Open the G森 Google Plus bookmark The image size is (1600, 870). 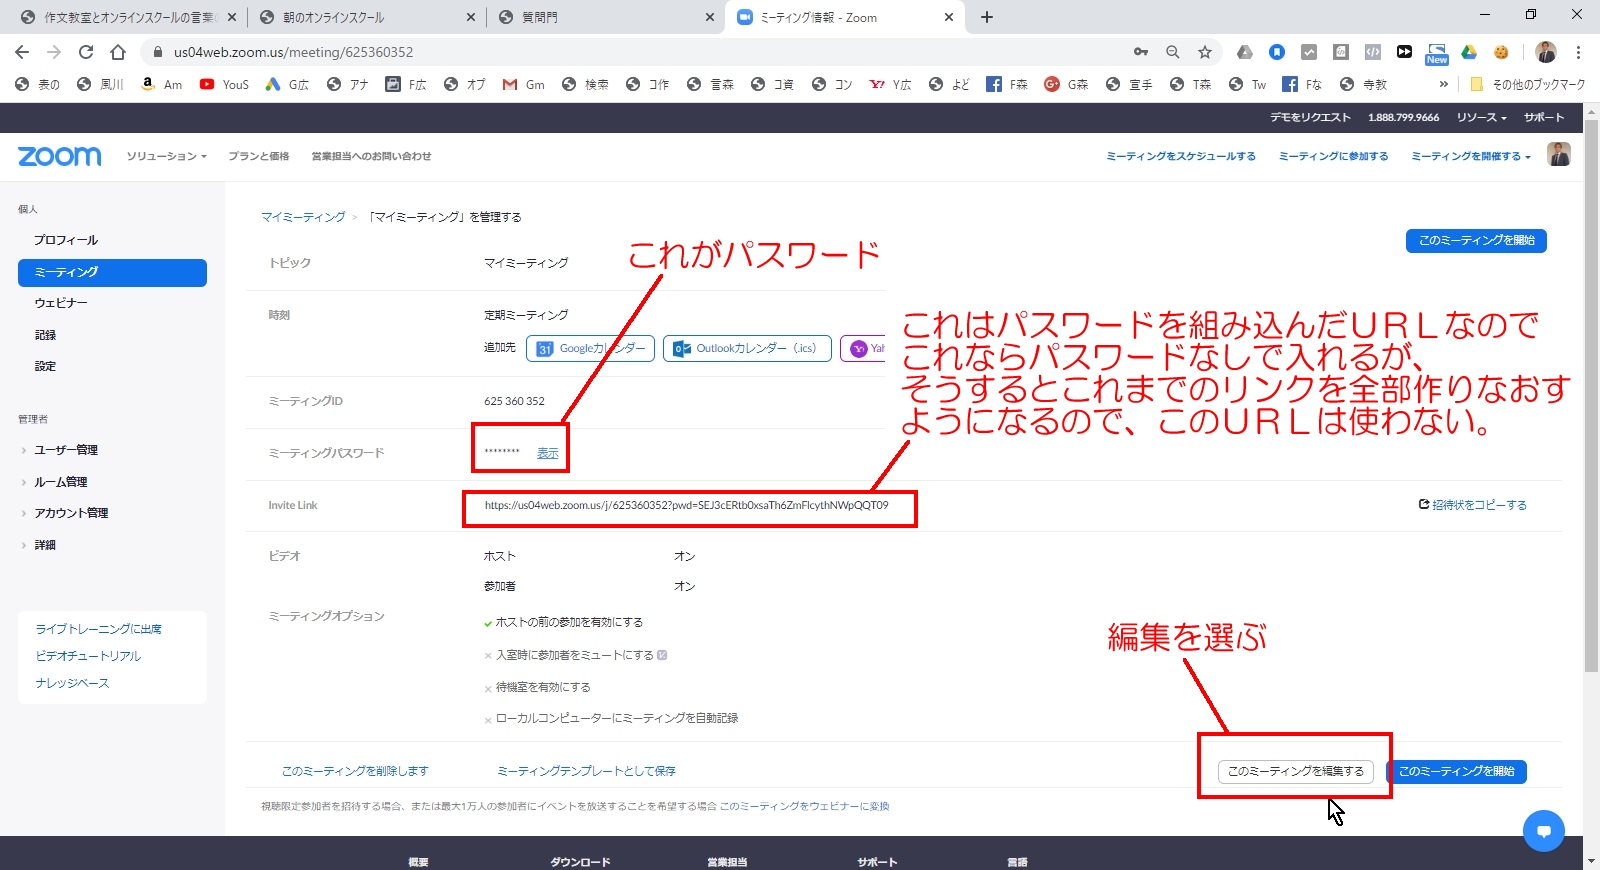[1066, 84]
